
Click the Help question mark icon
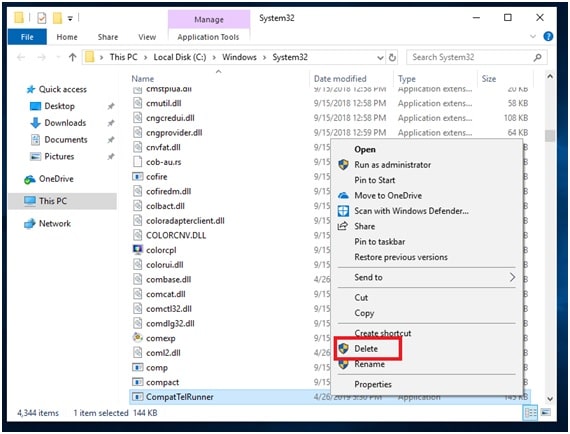click(548, 36)
